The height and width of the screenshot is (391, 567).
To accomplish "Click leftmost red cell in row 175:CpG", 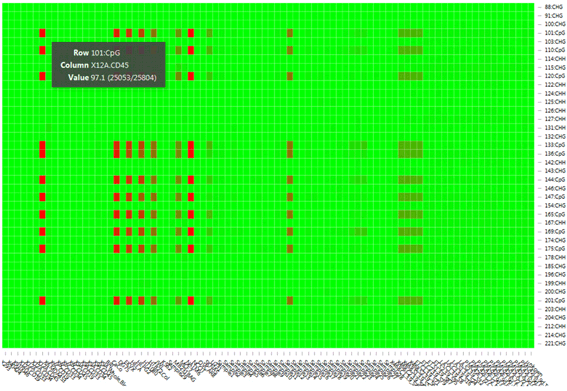I will pyautogui.click(x=42, y=249).
